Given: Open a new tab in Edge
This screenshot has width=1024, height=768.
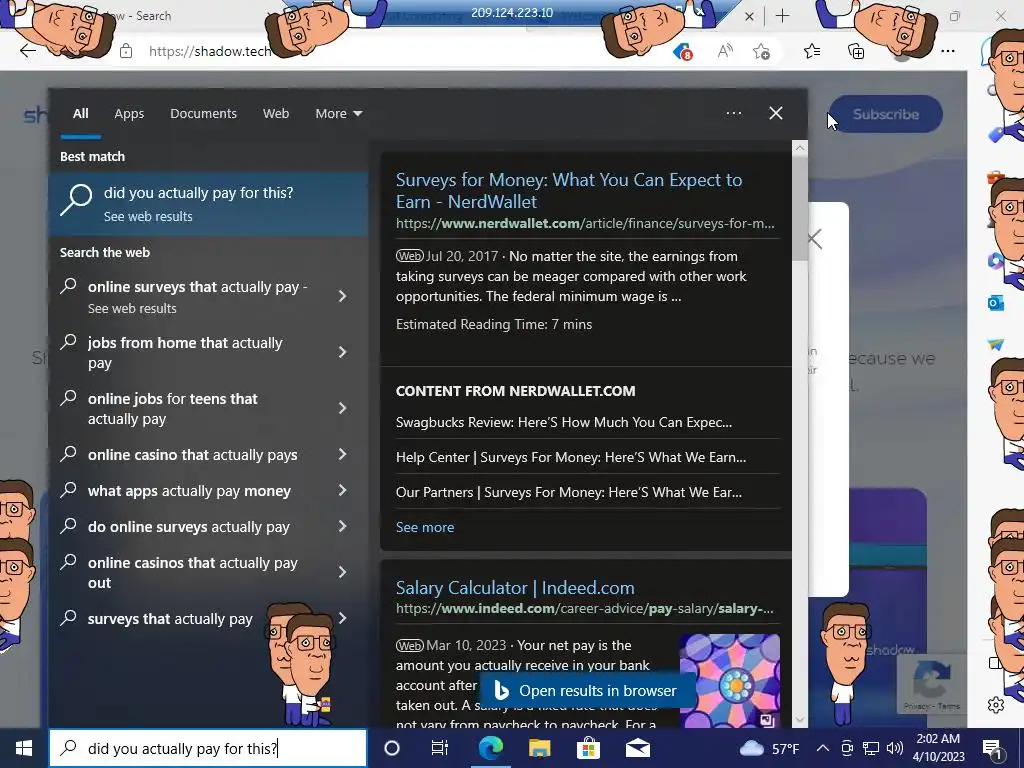Looking at the screenshot, I should click(782, 16).
